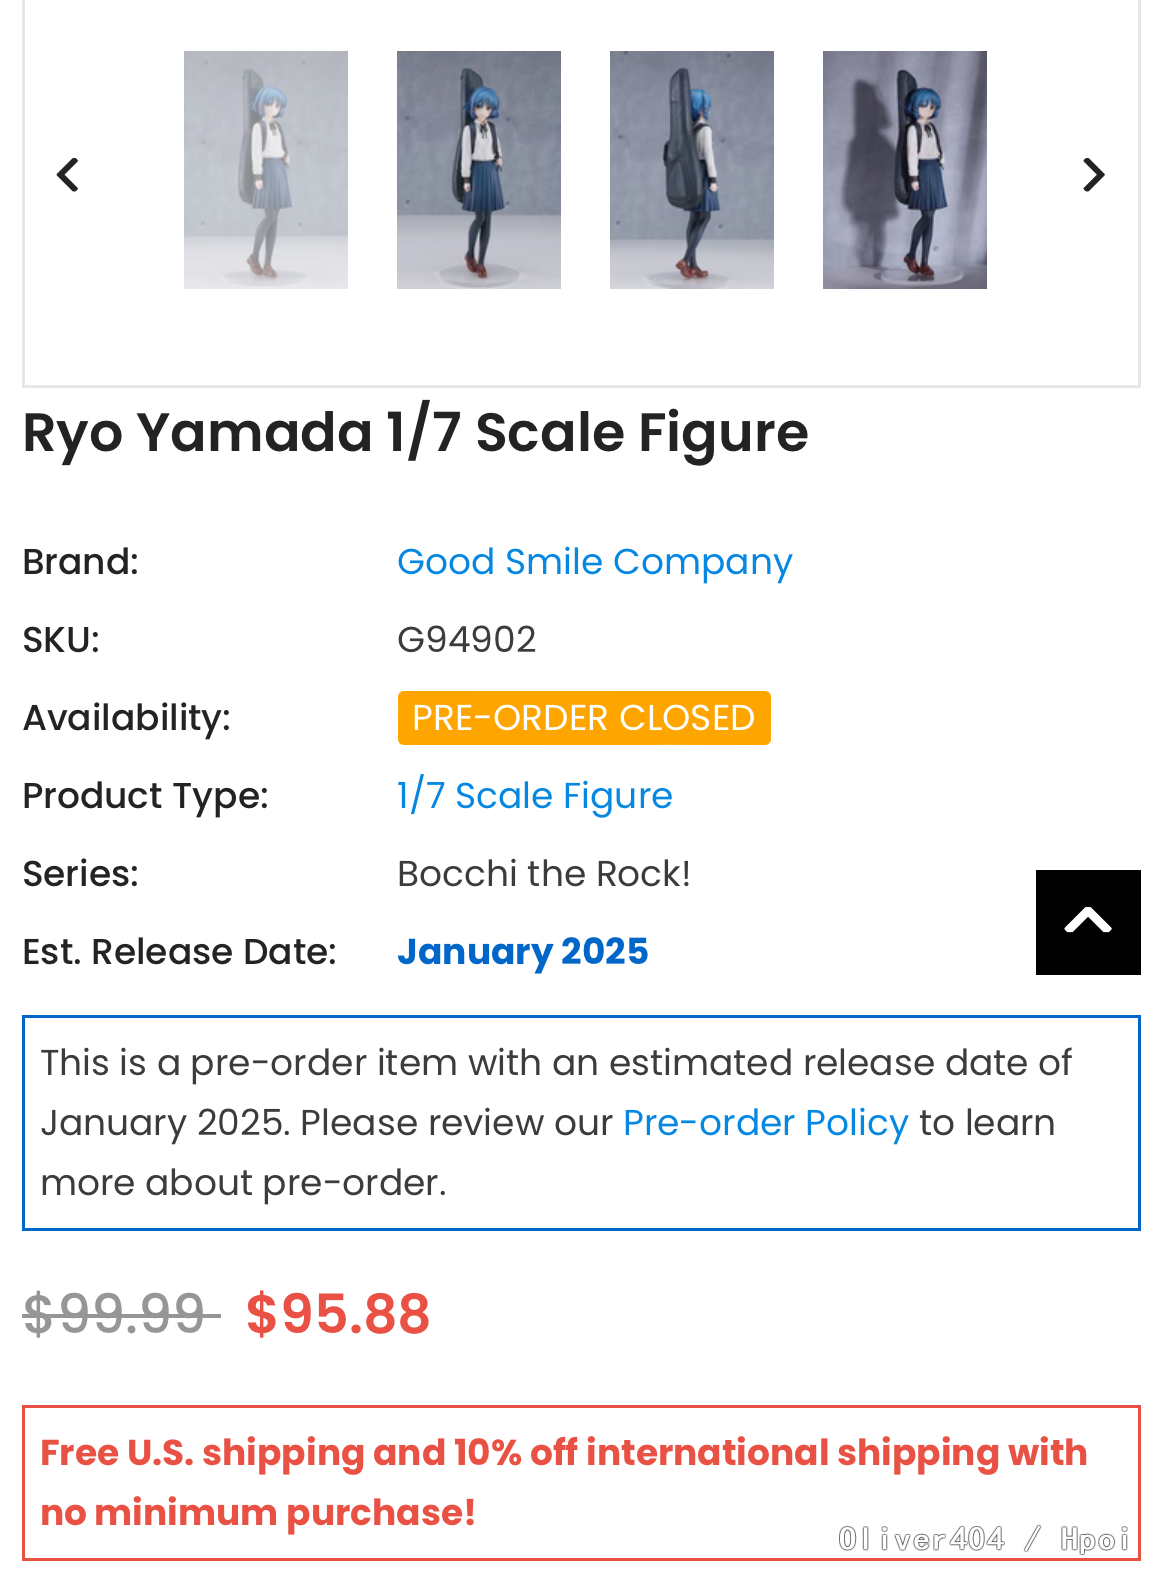Image resolution: width=1163 pixels, height=1574 pixels.
Task: Click the previous image arrow in carousel
Action: click(x=68, y=175)
